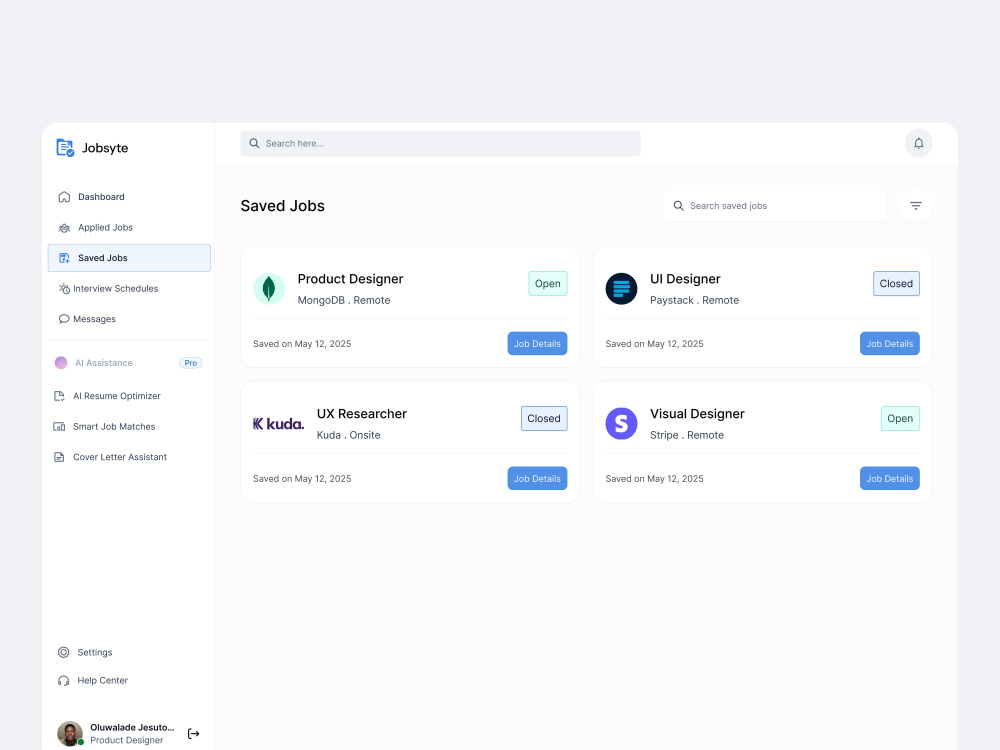Click the "Visual Designer" job title
This screenshot has height=750, width=1000.
697,414
